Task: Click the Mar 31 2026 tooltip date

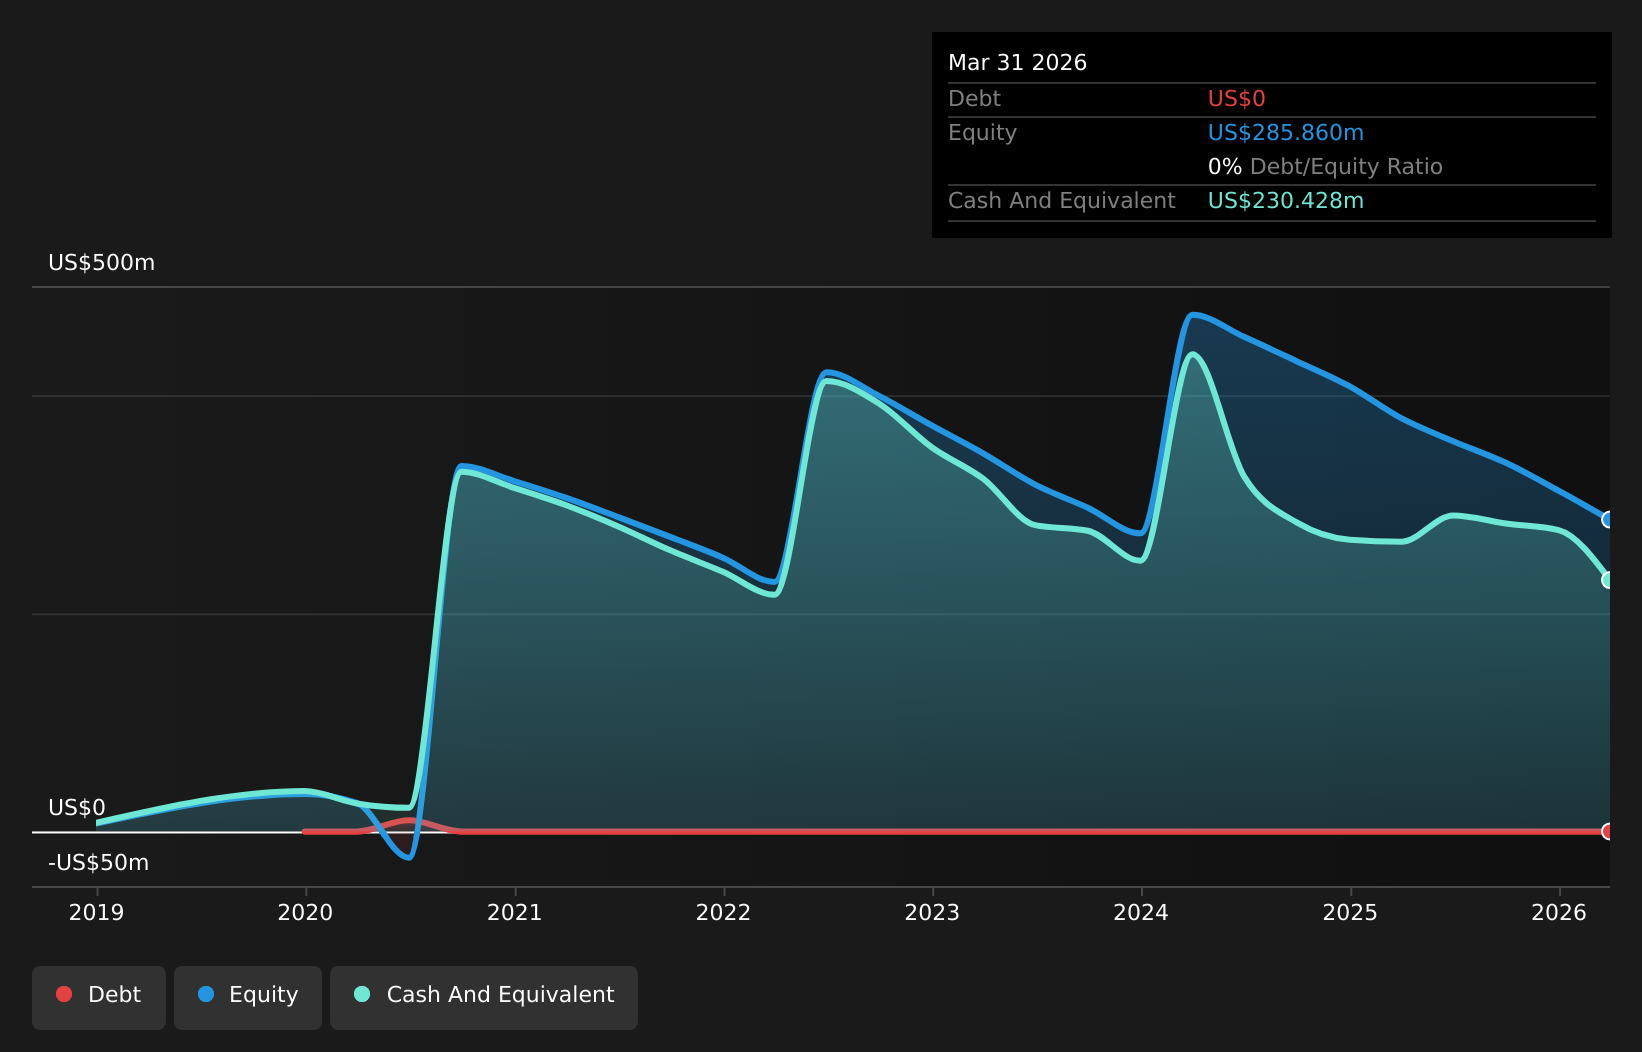Action: (x=1017, y=63)
